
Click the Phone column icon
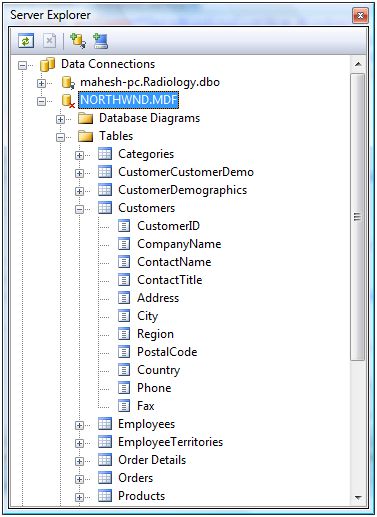coord(124,388)
